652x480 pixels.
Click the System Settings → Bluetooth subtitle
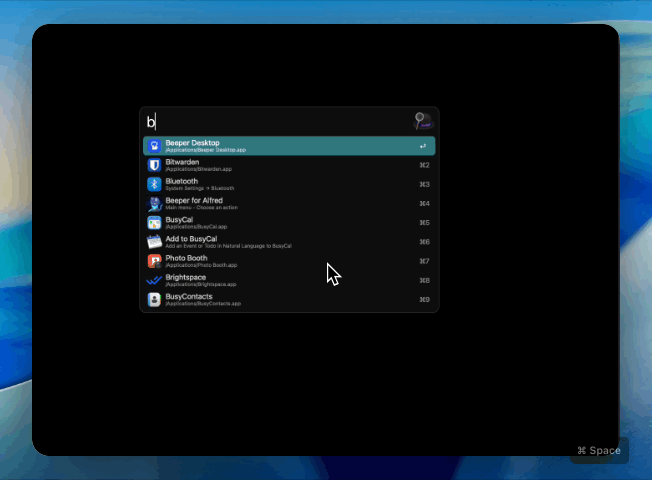coord(200,188)
